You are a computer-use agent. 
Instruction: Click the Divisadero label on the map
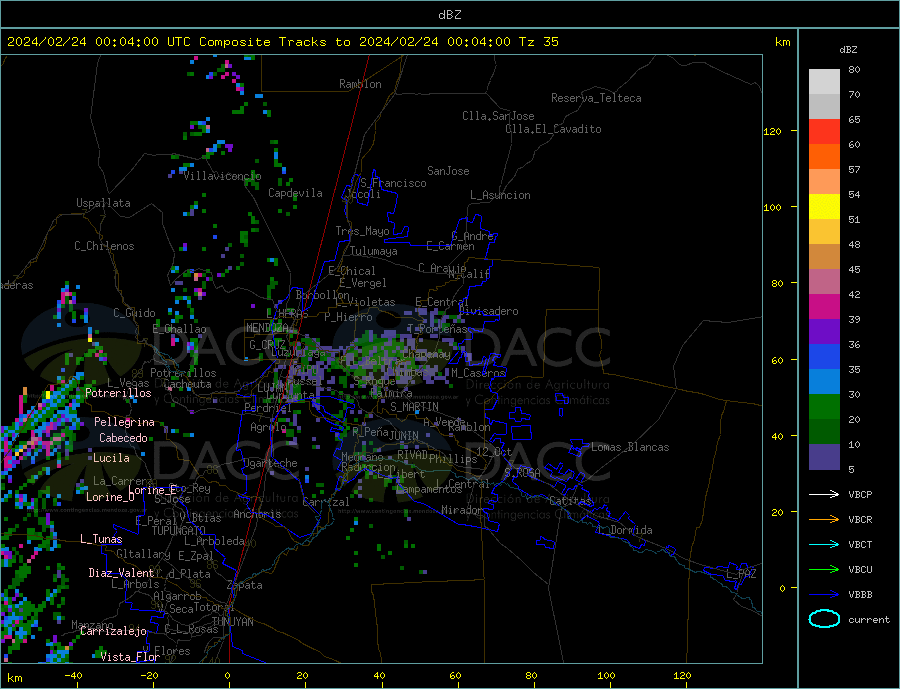(x=488, y=311)
